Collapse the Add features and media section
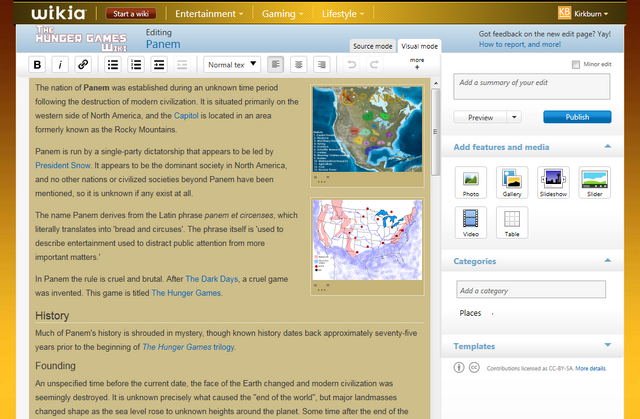Image resolution: width=640 pixels, height=419 pixels. pyautogui.click(x=607, y=146)
